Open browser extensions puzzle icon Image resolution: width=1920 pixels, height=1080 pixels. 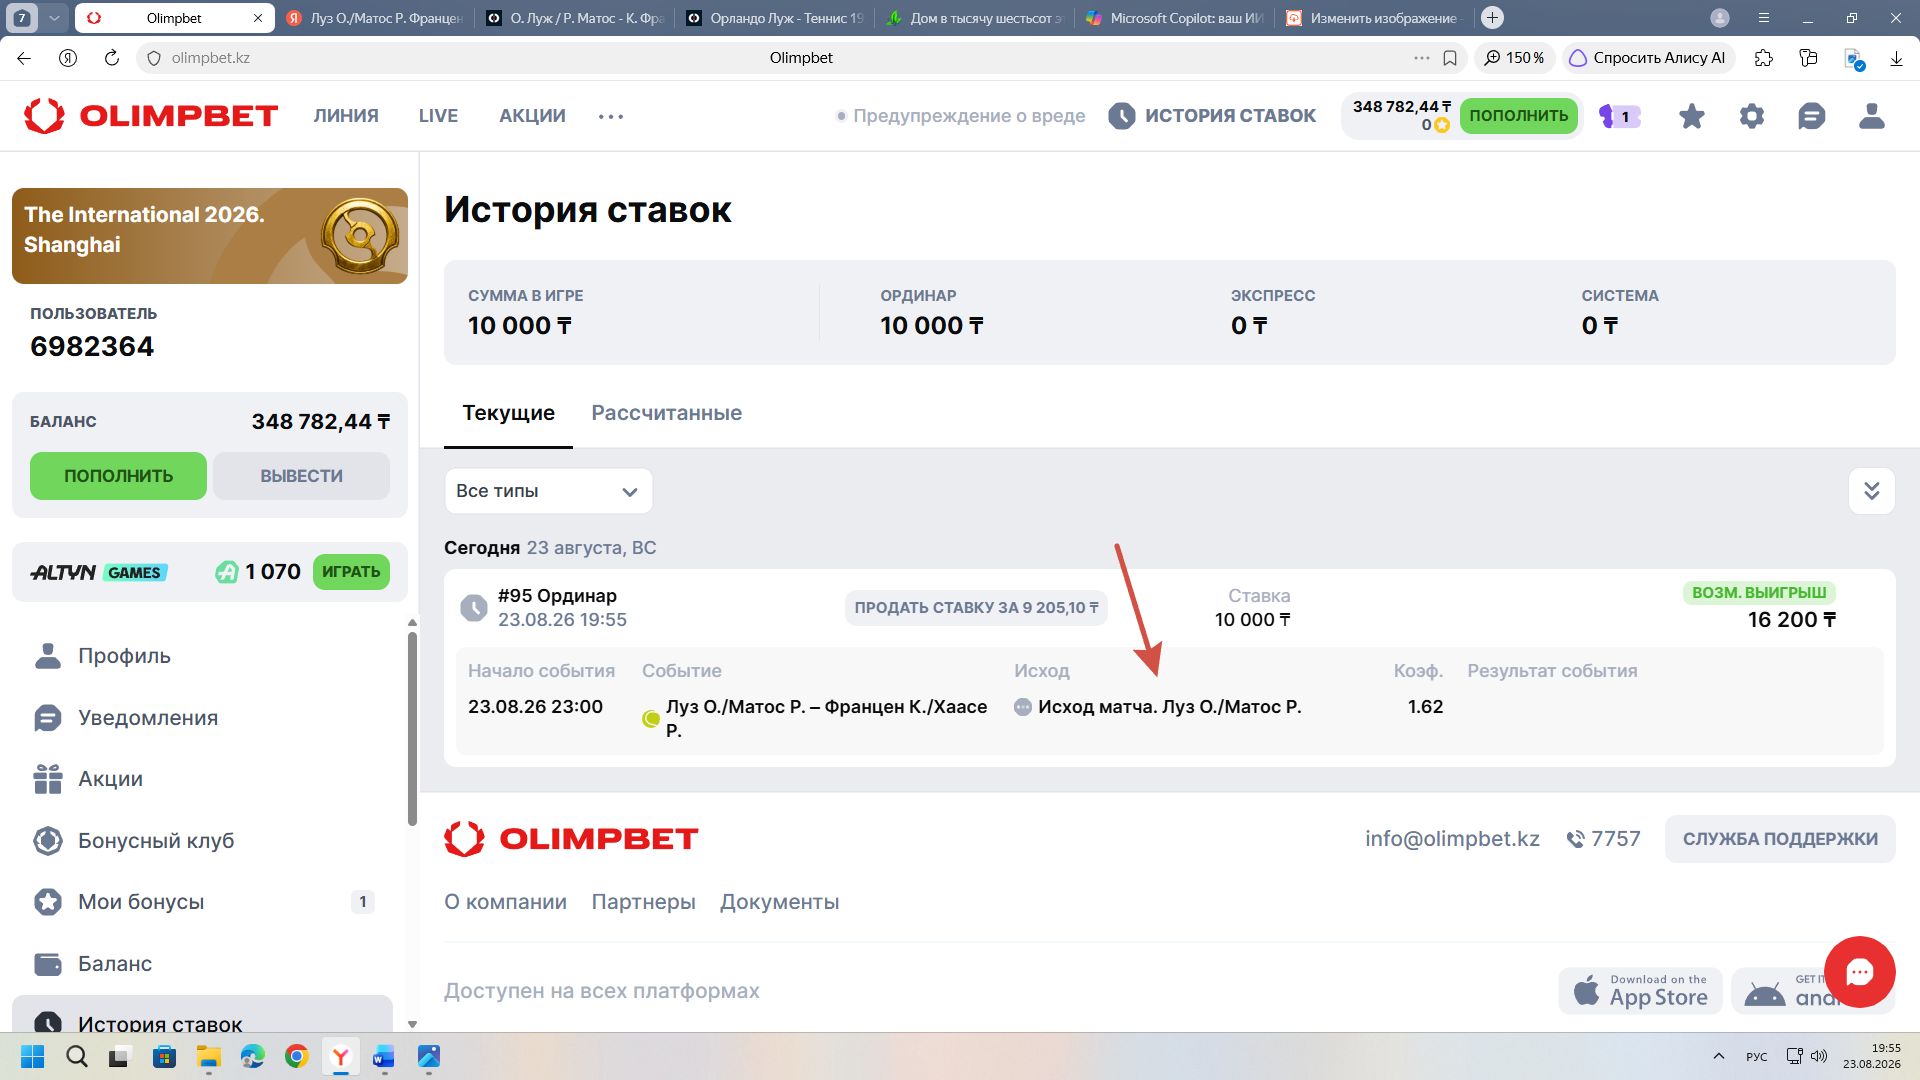[1763, 58]
